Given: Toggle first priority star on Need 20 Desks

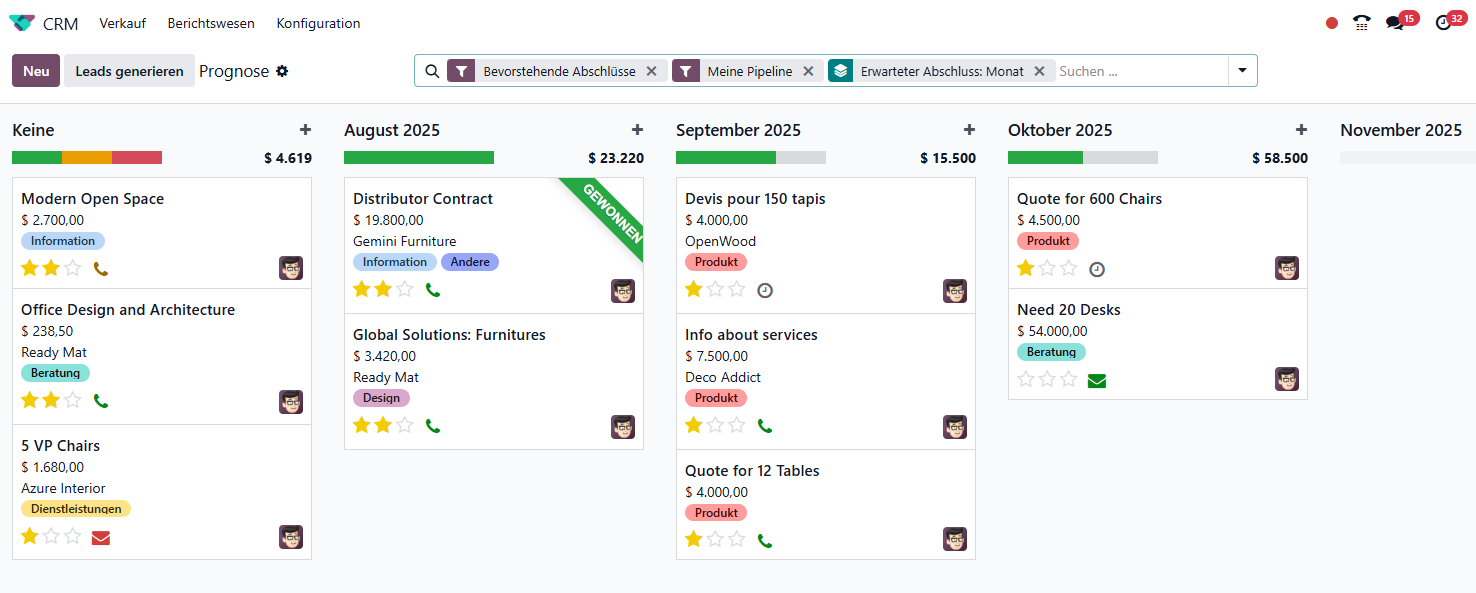Looking at the screenshot, I should [x=1026, y=379].
